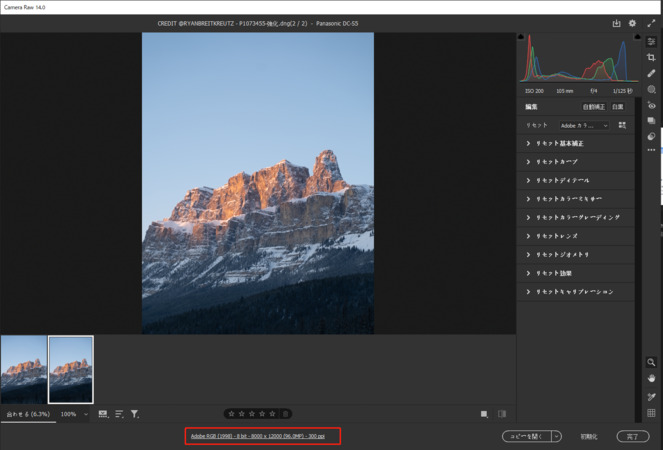Toggle the grid overlay icon
Screen dimensions: 663x450
point(651,413)
